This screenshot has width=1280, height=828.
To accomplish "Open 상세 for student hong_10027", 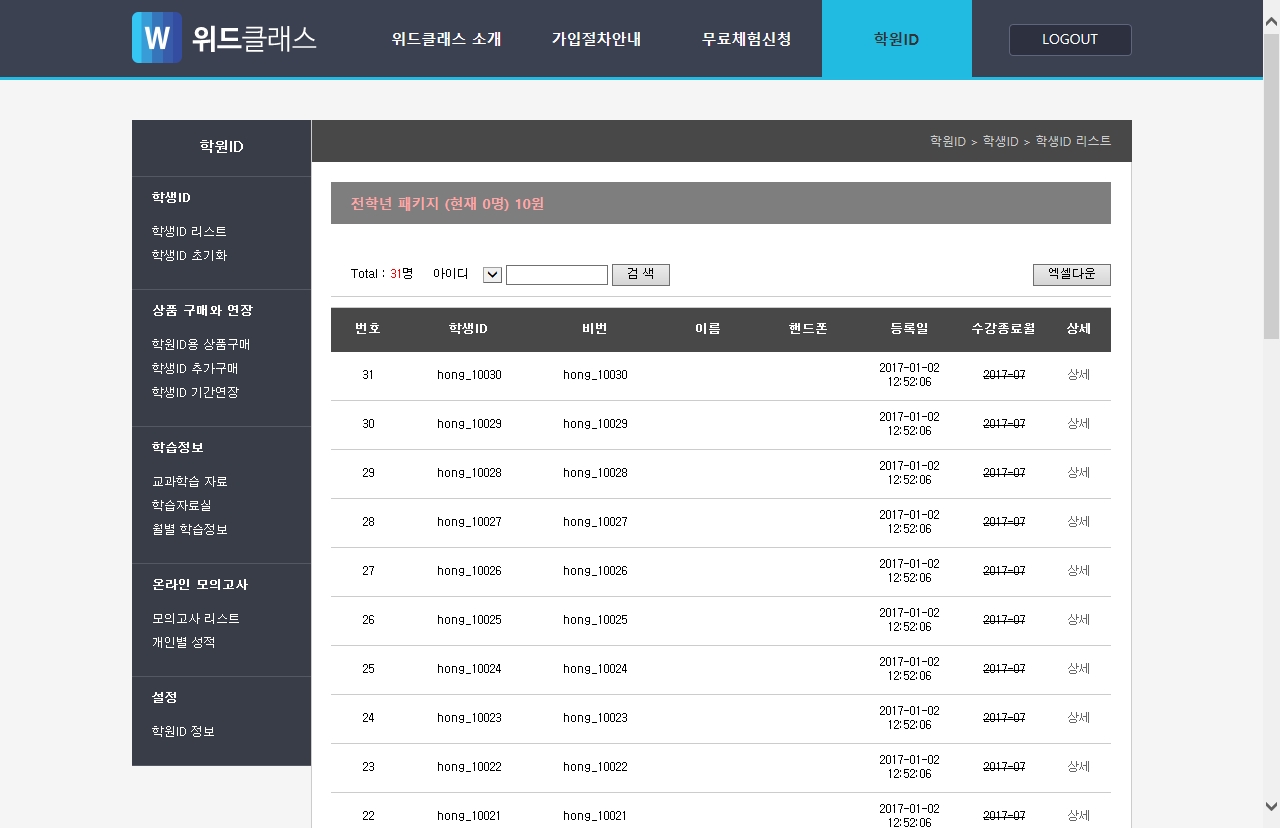I will click(1078, 522).
